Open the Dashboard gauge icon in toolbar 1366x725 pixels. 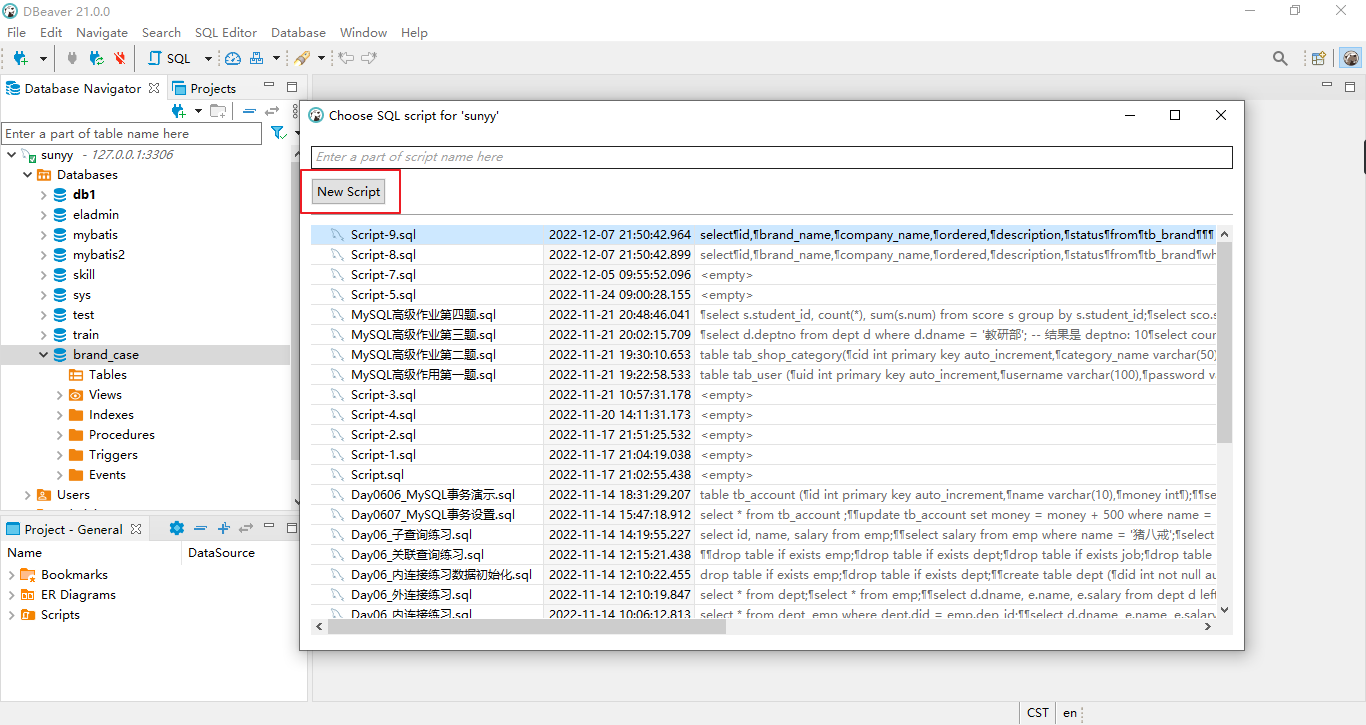pos(233,58)
